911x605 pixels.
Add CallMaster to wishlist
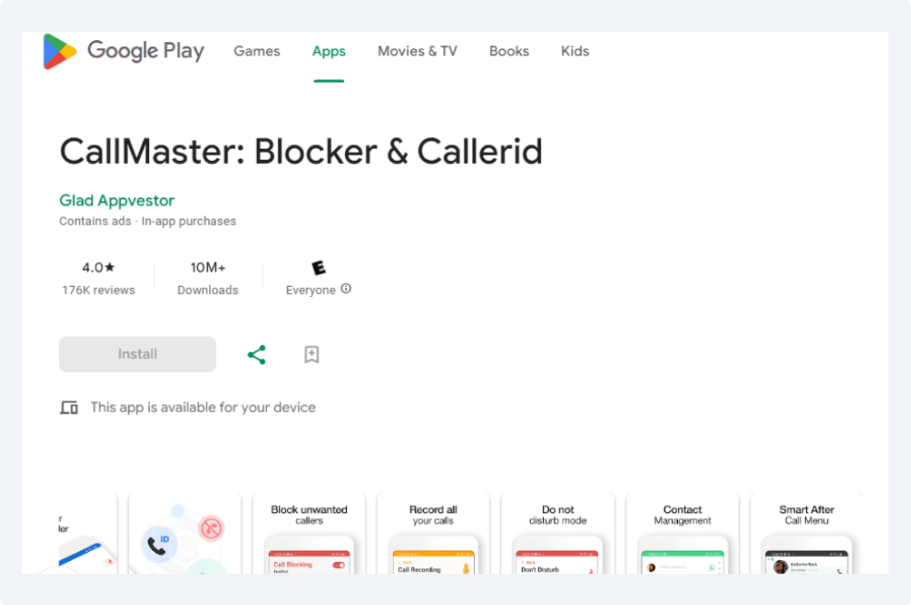pyautogui.click(x=311, y=354)
